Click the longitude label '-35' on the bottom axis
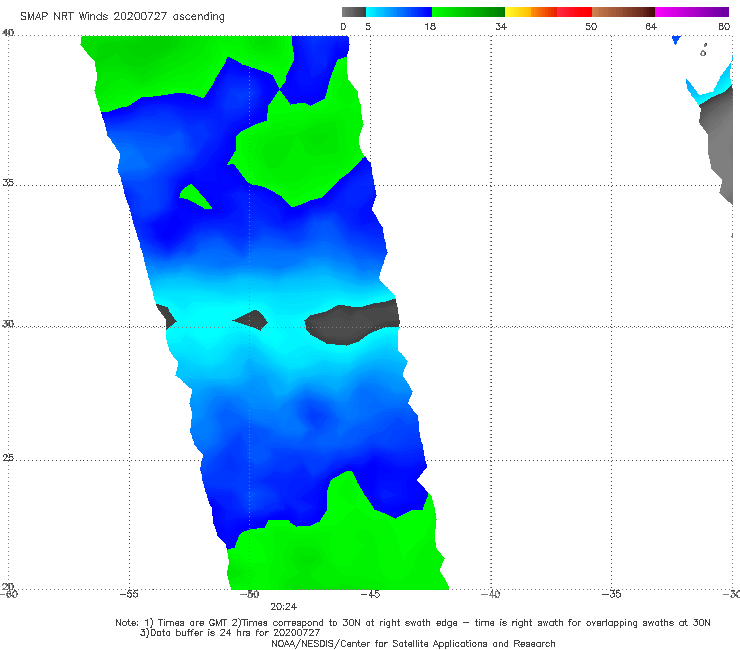Screen dimensions: 740x650 [x=612, y=594]
